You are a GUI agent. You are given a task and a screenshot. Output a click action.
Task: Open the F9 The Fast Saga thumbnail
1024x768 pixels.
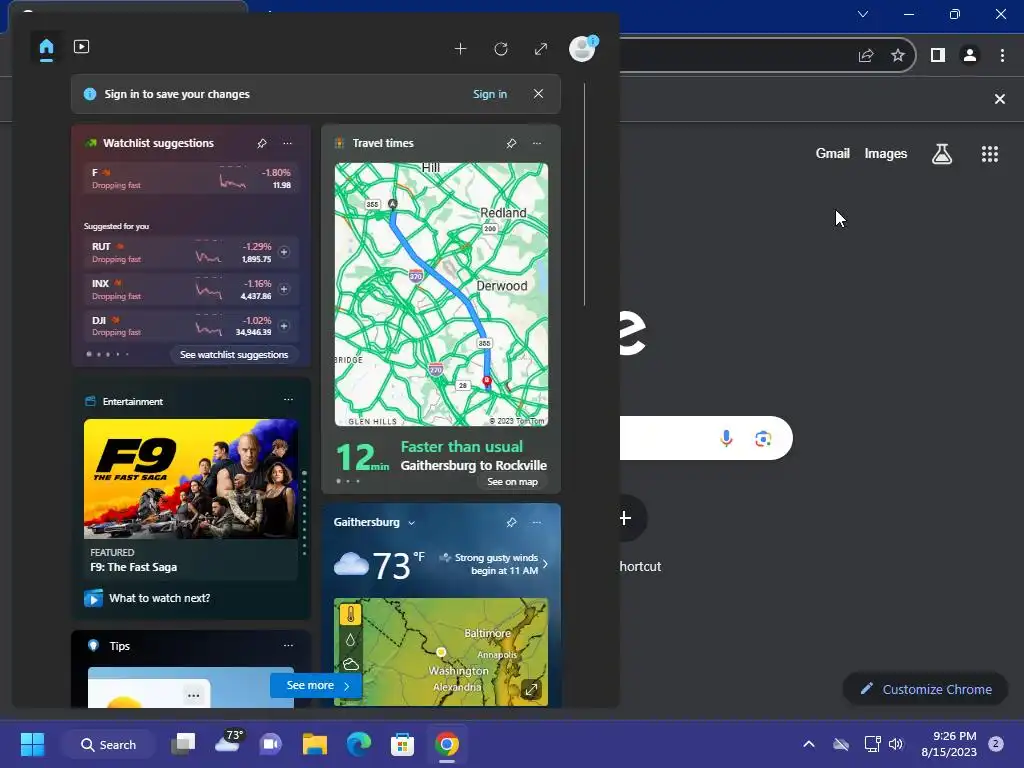[191, 479]
